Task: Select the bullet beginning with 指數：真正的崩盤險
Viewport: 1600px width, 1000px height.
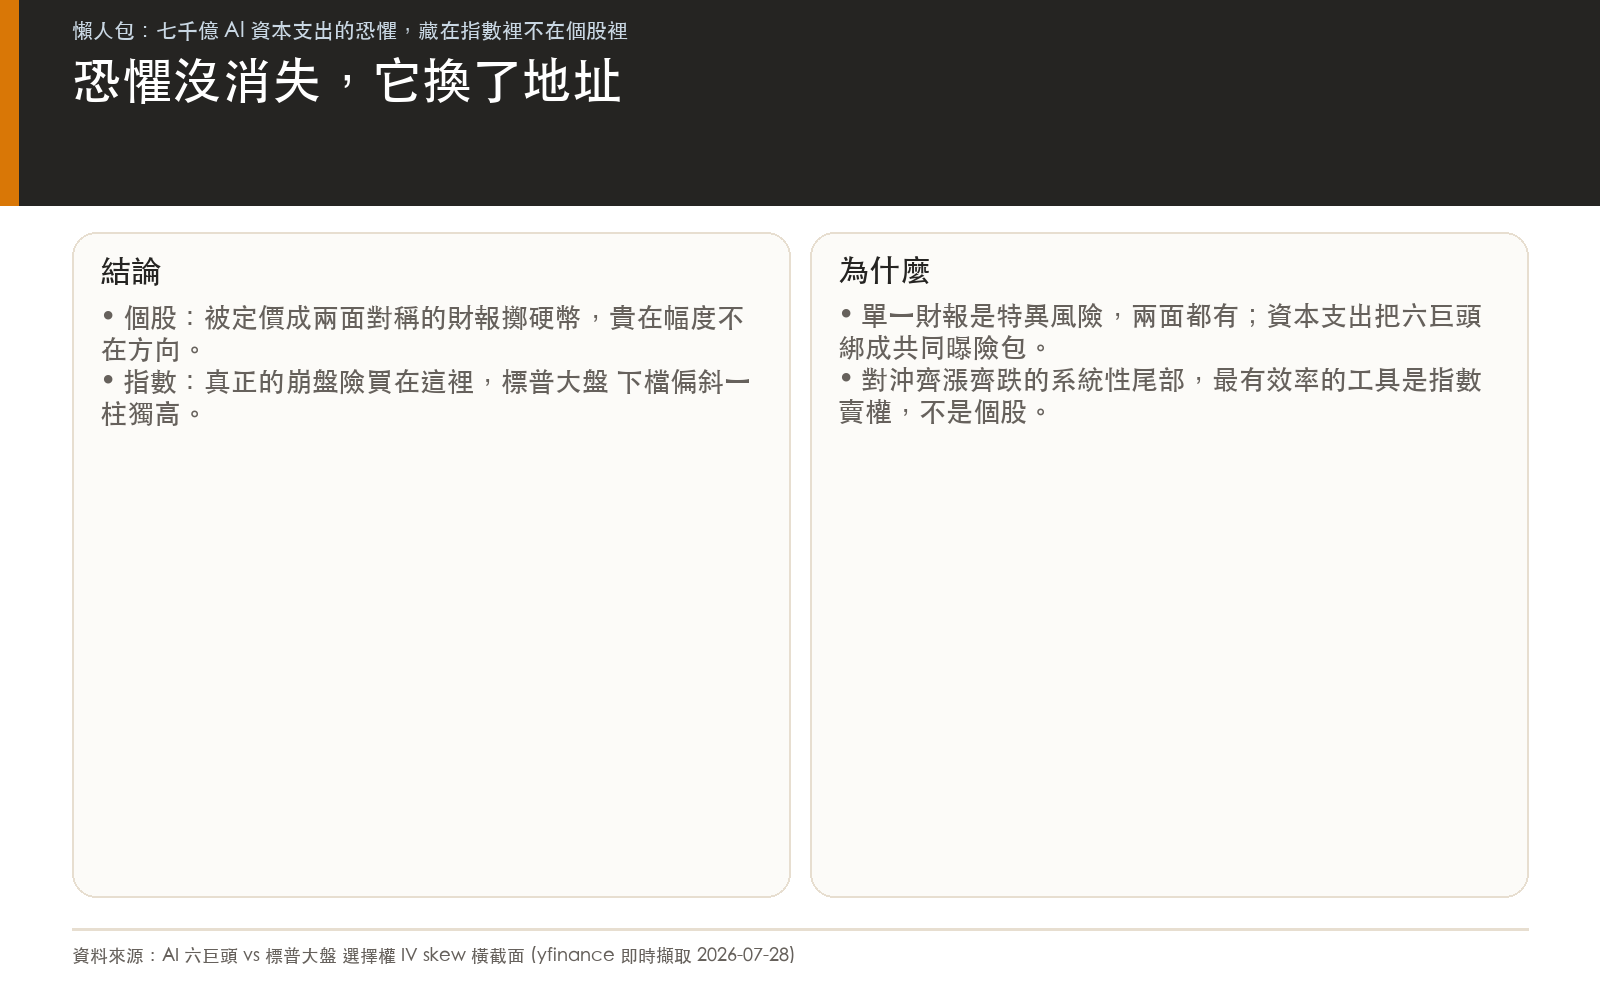Action: coord(426,398)
